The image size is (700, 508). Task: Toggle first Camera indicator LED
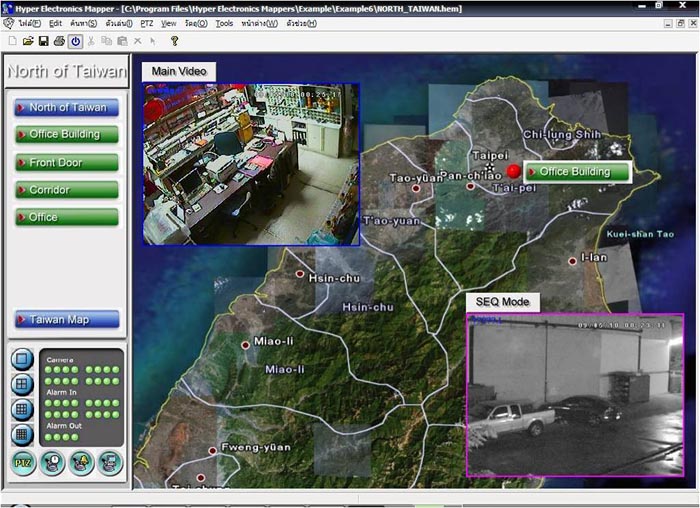point(48,370)
